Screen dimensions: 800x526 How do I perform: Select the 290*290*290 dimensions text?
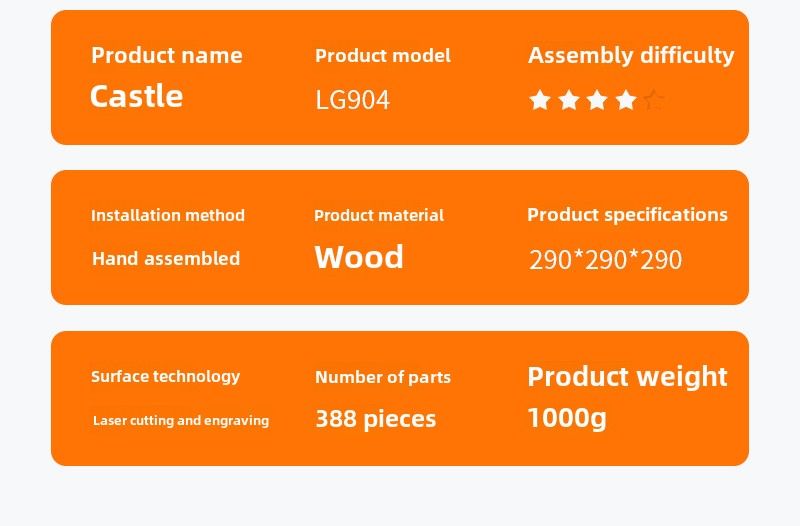click(605, 260)
